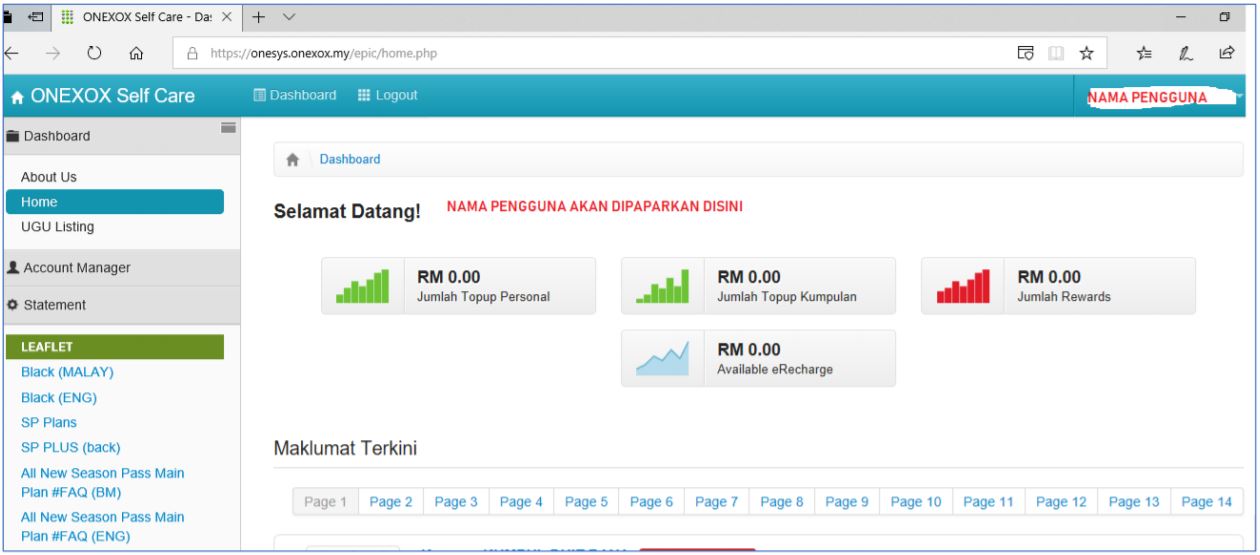Click the browser Back arrow
1260x555 pixels.
pyautogui.click(x=11, y=52)
